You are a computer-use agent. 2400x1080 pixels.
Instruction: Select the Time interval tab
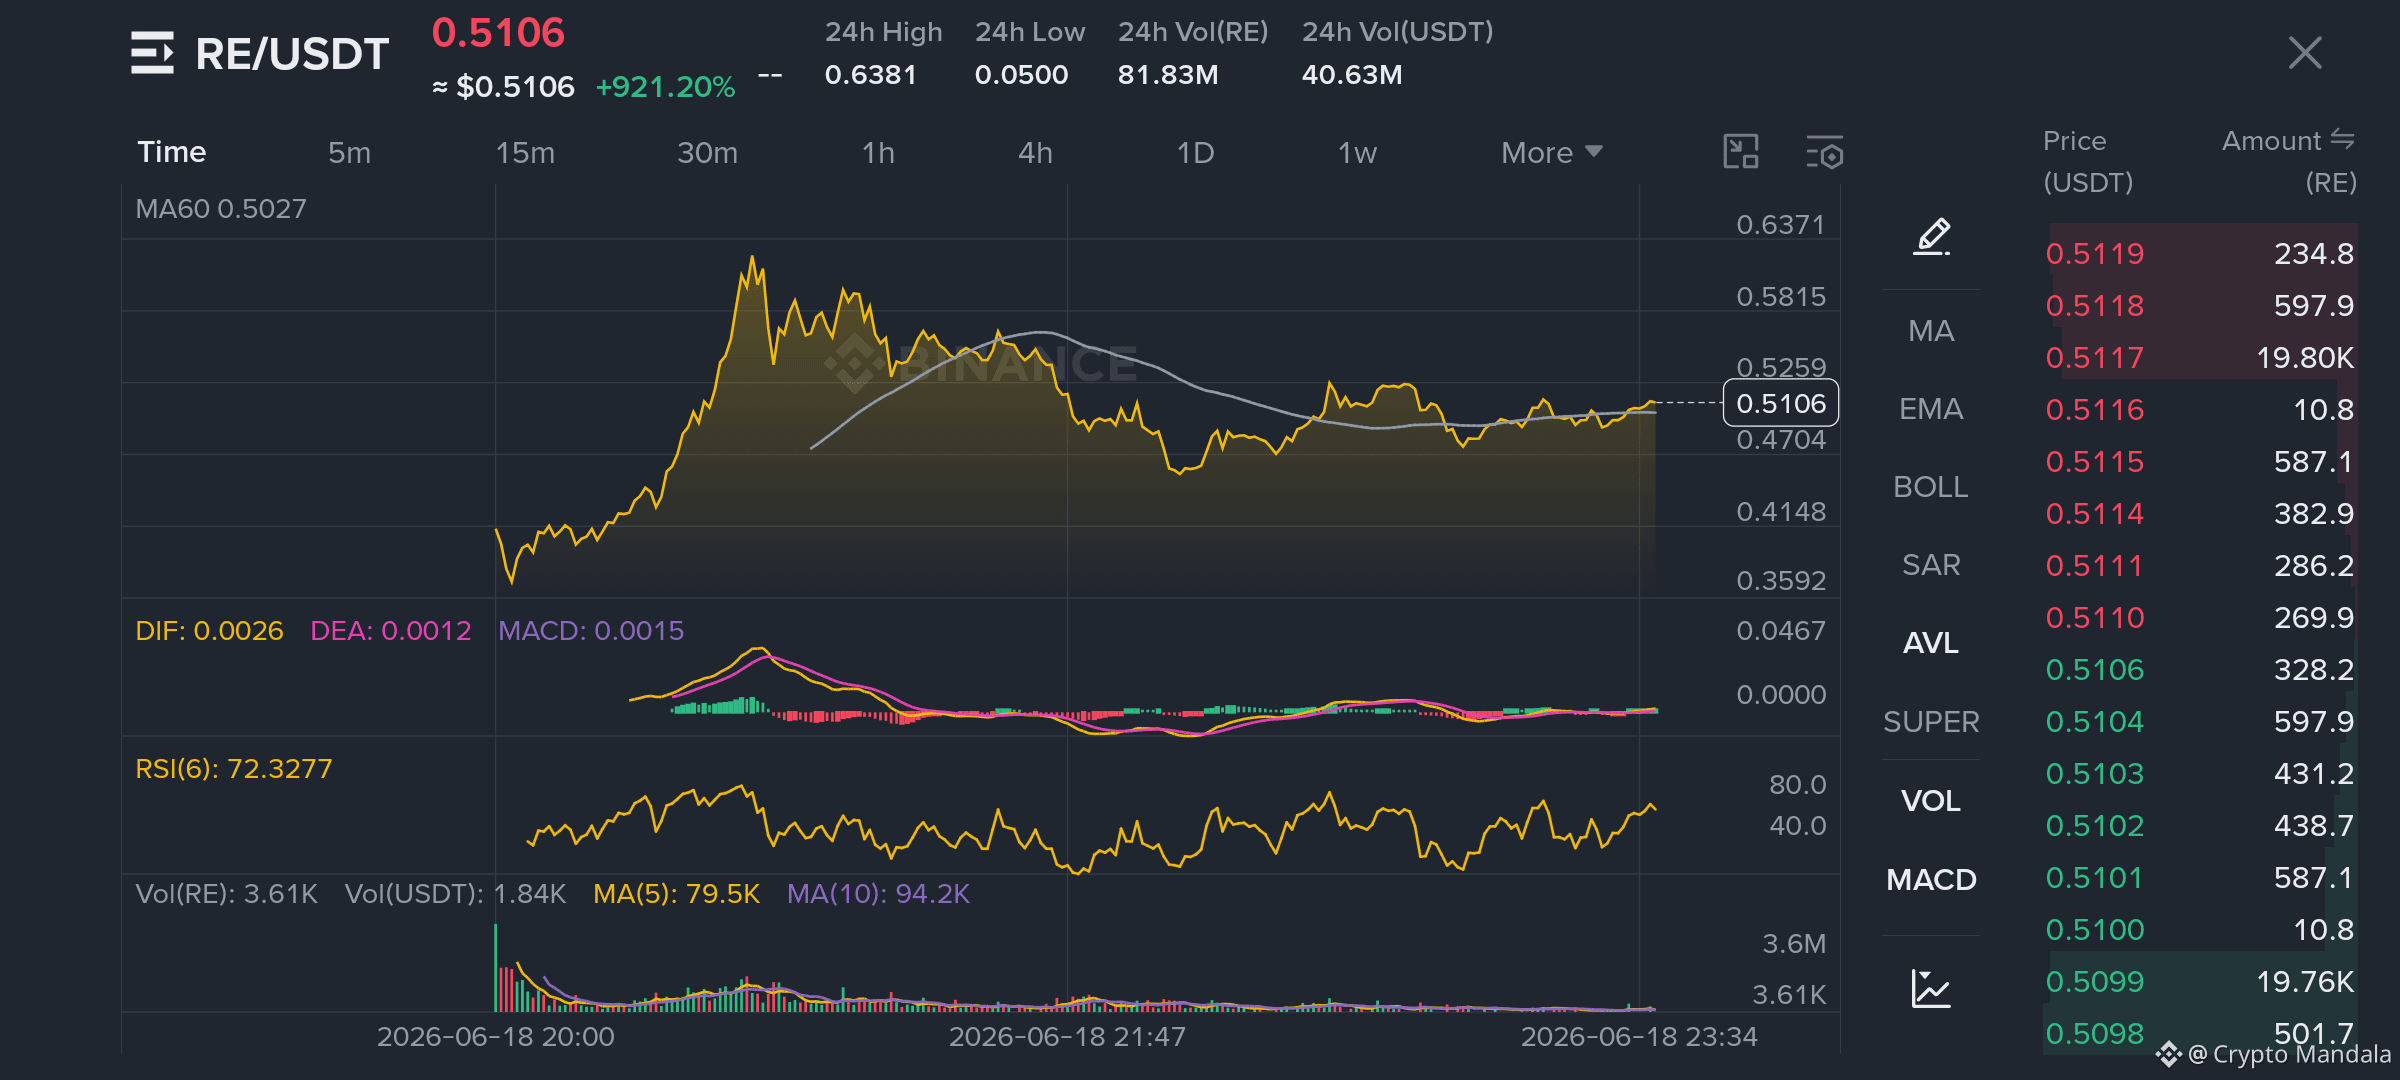coord(171,152)
